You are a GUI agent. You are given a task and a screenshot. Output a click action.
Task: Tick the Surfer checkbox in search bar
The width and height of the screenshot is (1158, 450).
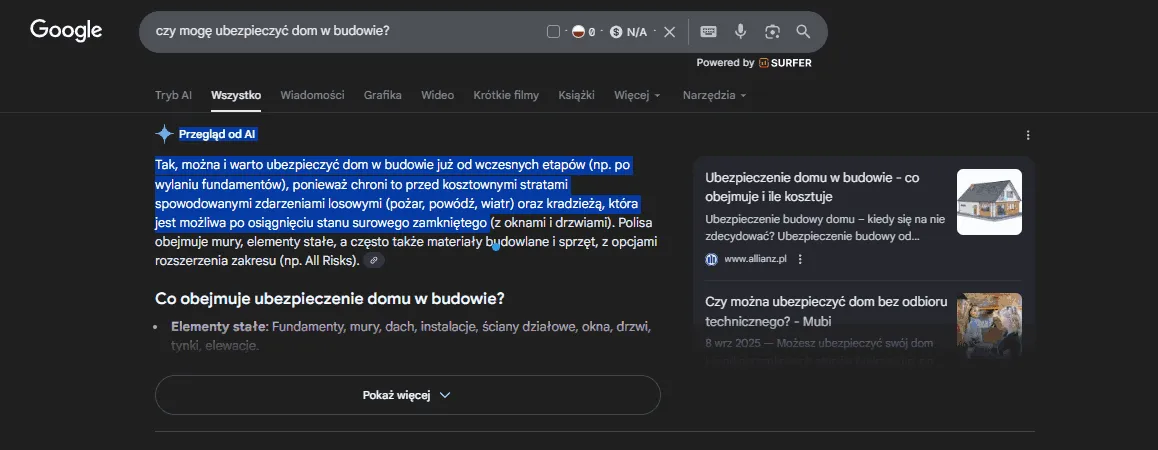click(553, 32)
